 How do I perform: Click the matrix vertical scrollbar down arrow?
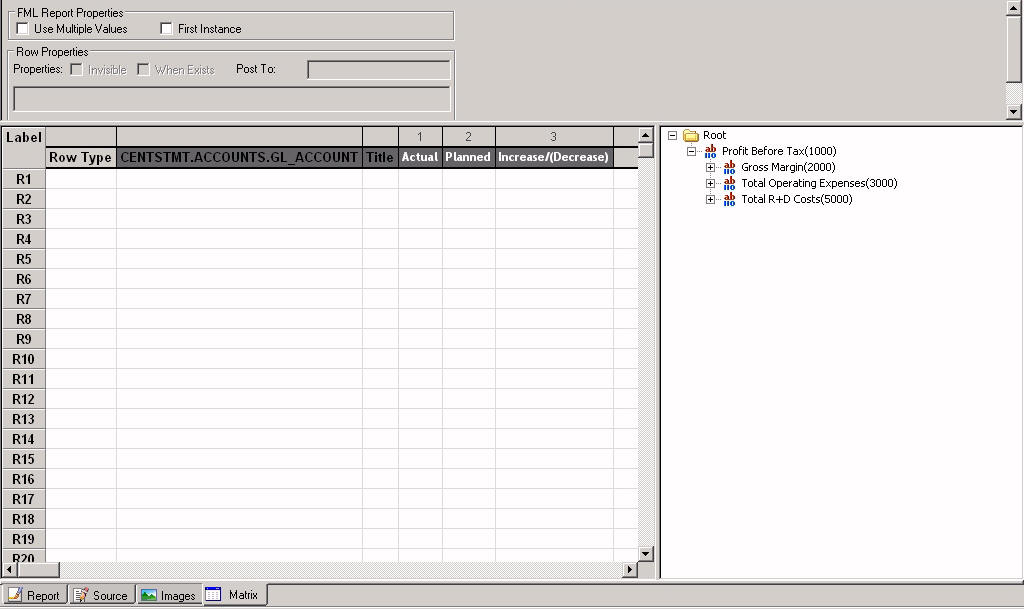click(645, 554)
